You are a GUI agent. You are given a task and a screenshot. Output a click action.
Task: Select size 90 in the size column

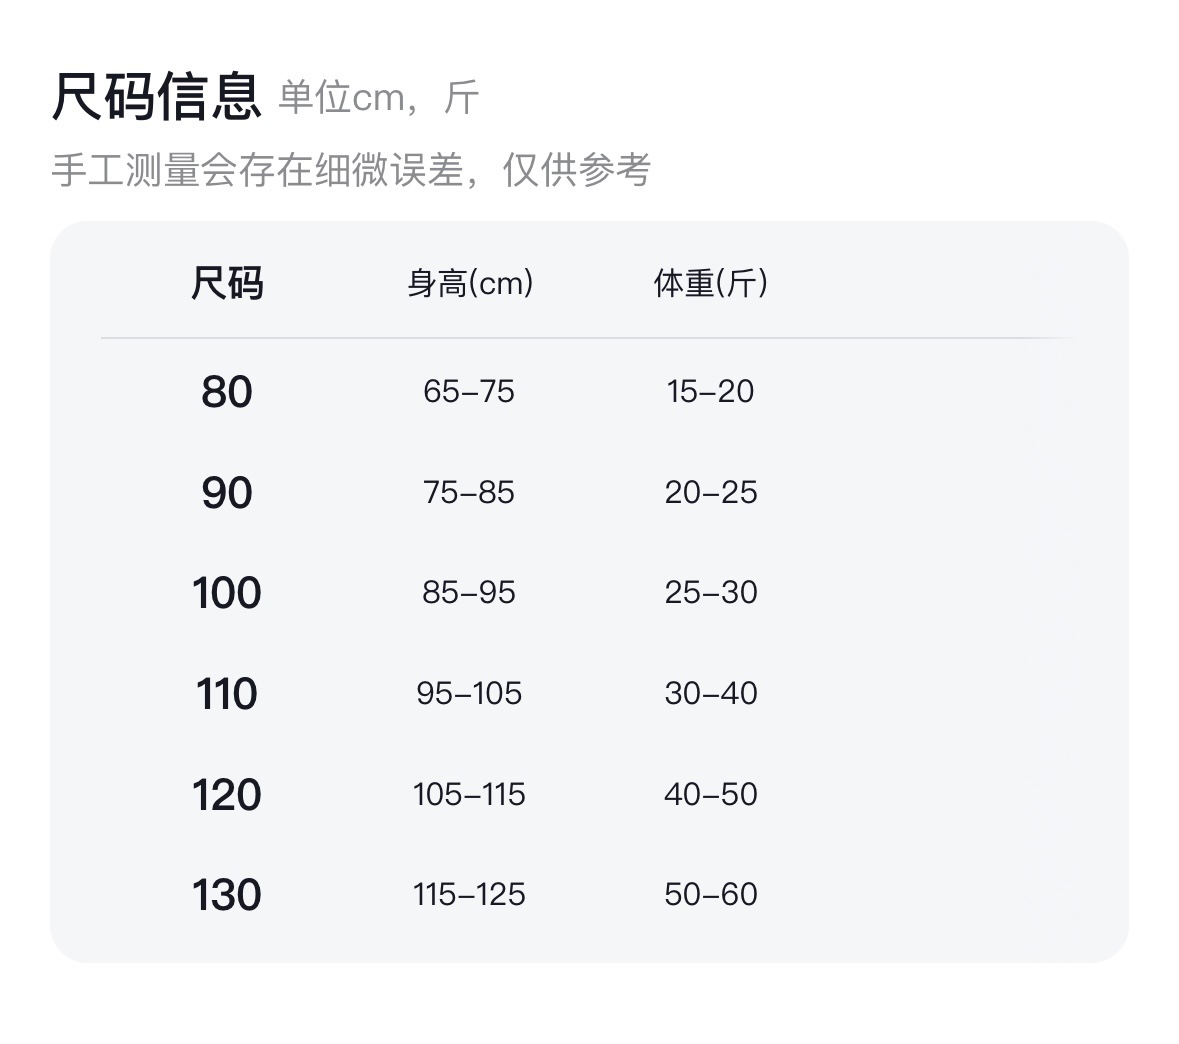[x=227, y=493]
